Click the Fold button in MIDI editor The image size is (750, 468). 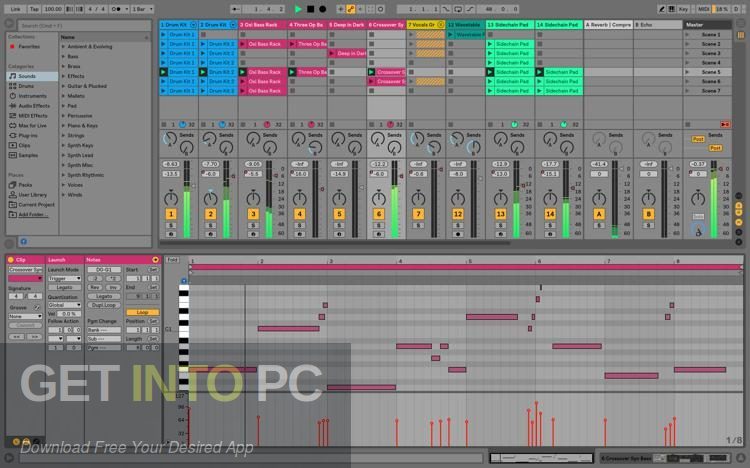pos(172,260)
